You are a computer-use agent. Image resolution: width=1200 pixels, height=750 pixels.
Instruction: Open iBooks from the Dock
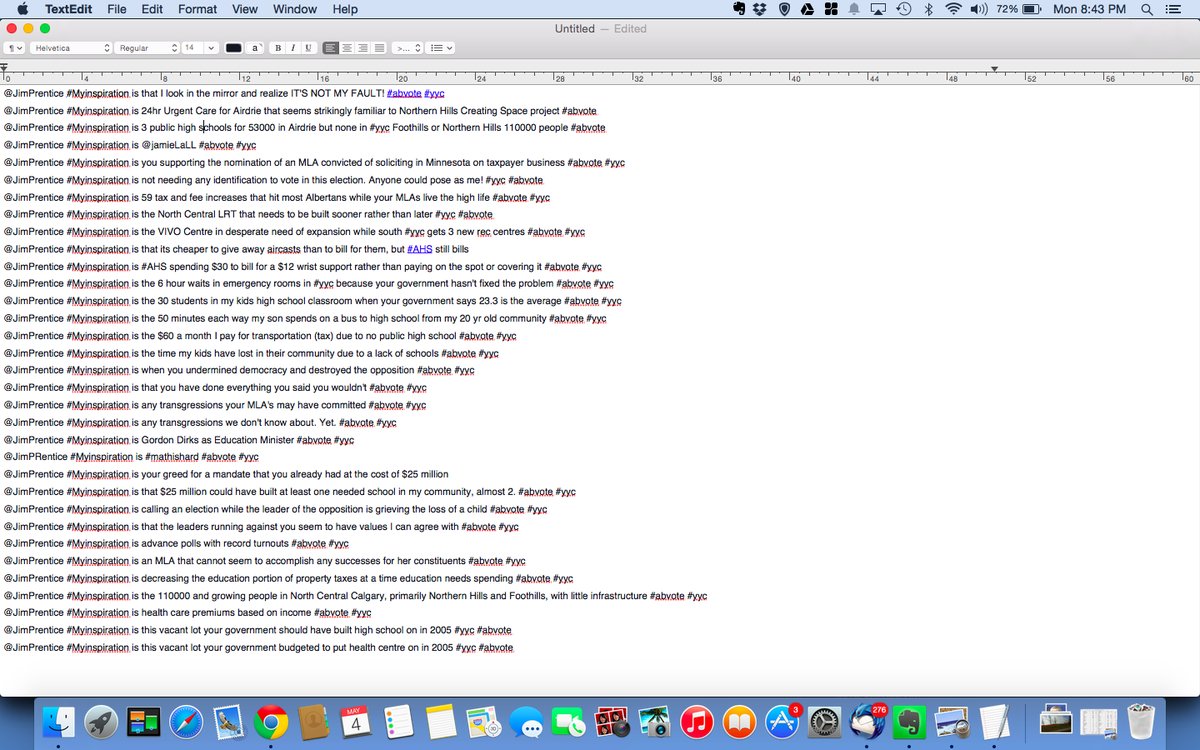click(x=739, y=722)
